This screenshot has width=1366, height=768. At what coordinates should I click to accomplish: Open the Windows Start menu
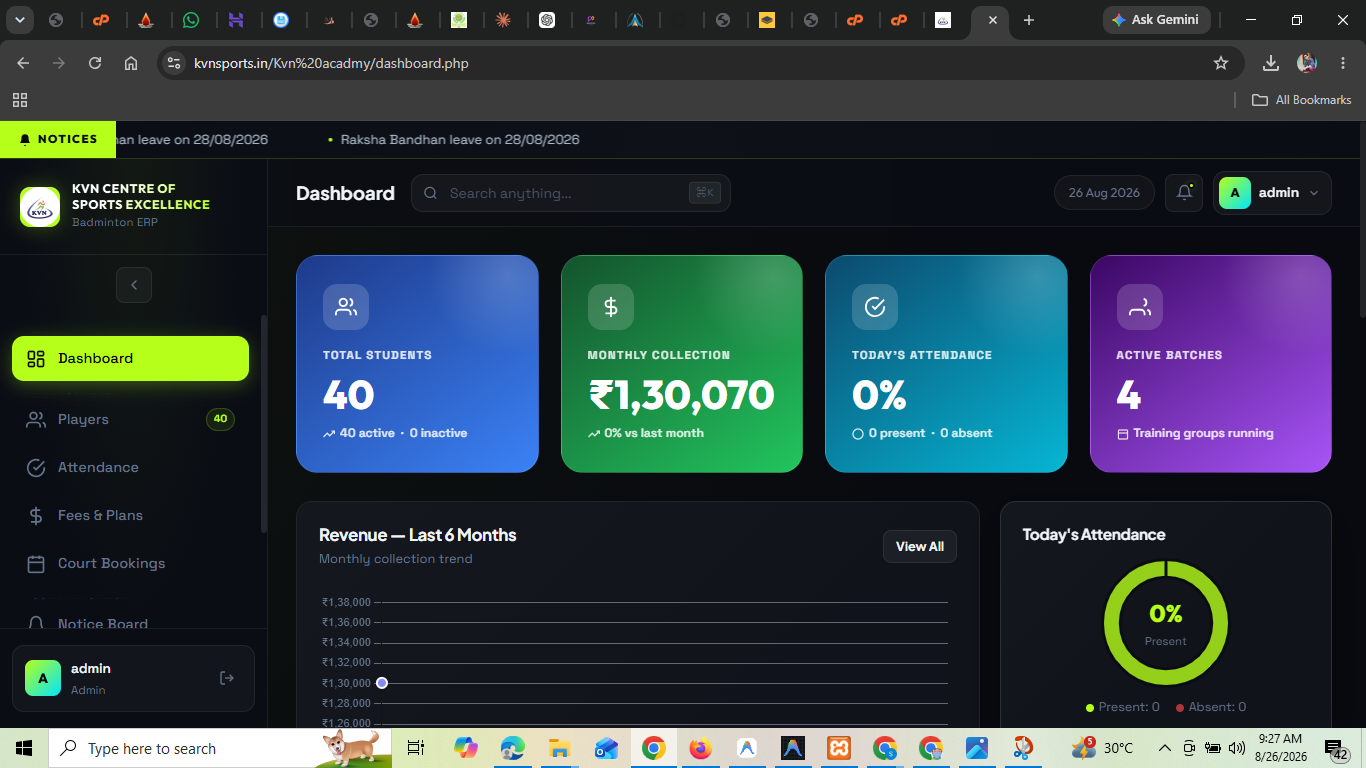[x=24, y=748]
